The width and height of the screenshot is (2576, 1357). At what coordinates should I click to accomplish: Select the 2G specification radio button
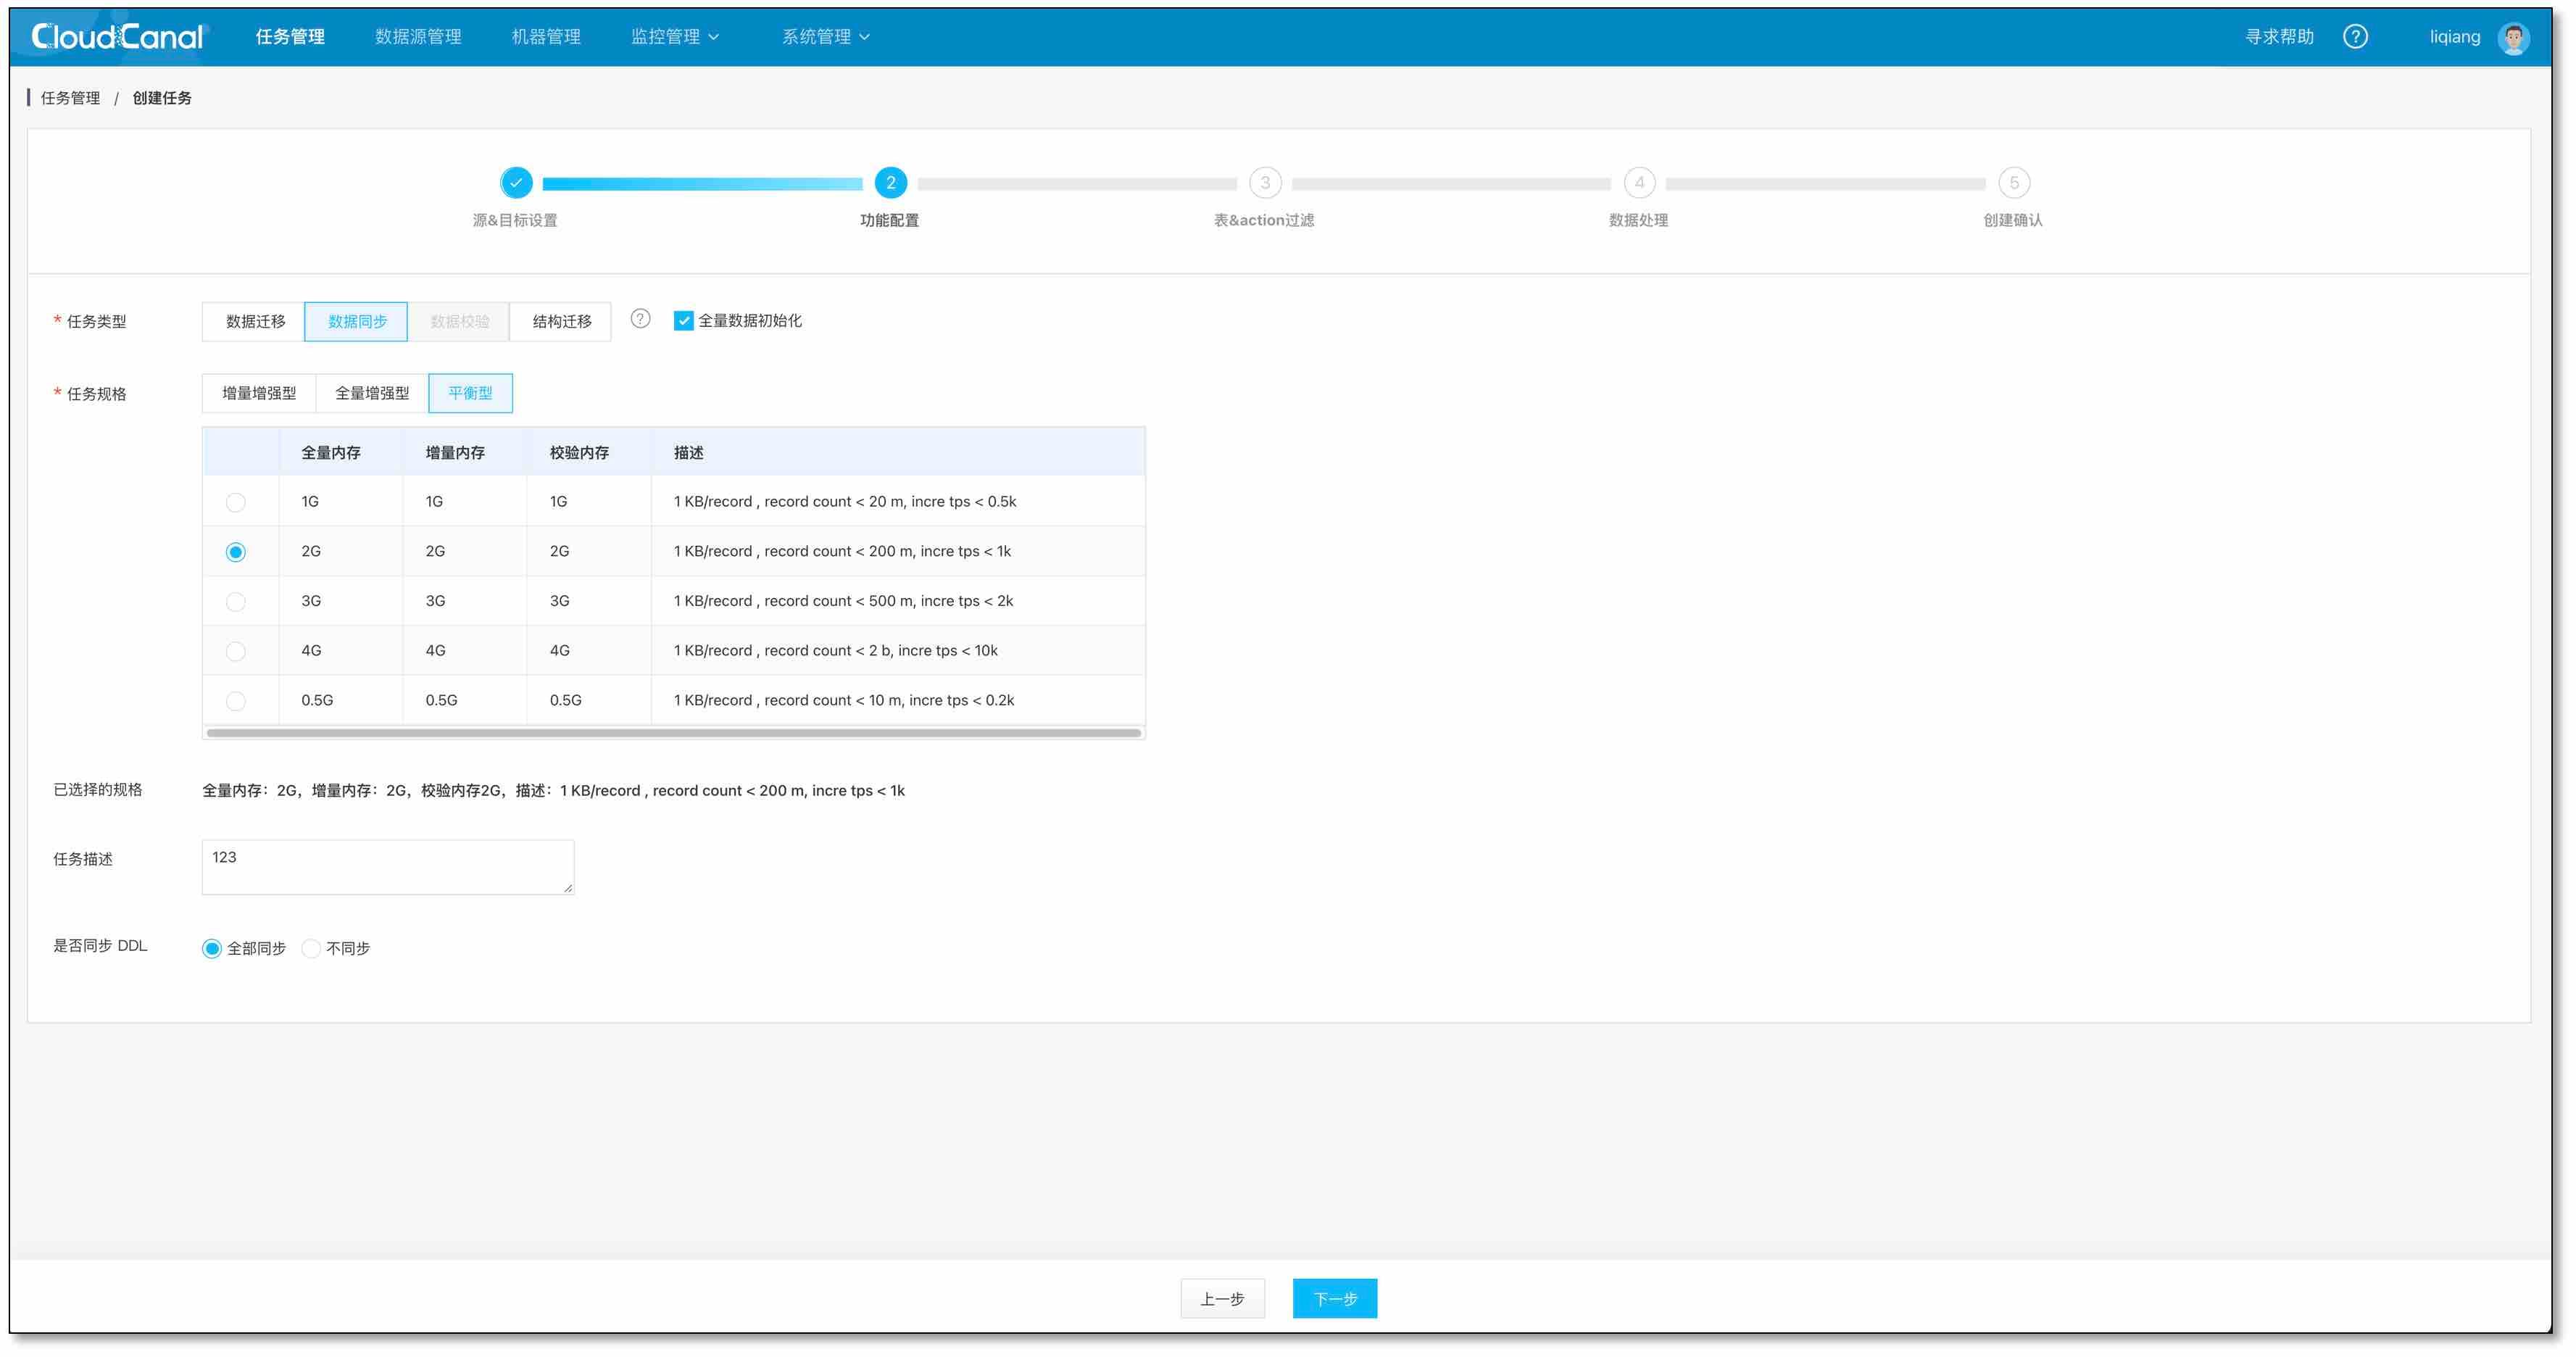[236, 552]
